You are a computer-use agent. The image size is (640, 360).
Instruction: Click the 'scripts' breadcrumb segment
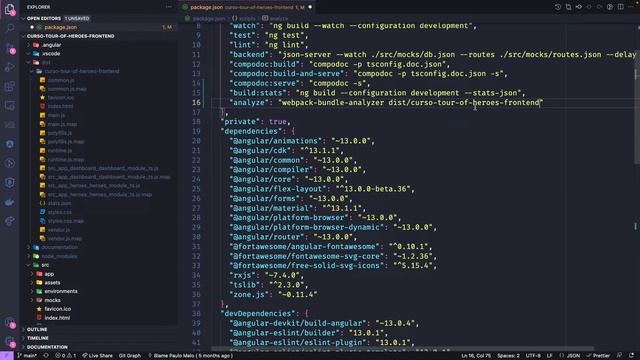point(244,18)
